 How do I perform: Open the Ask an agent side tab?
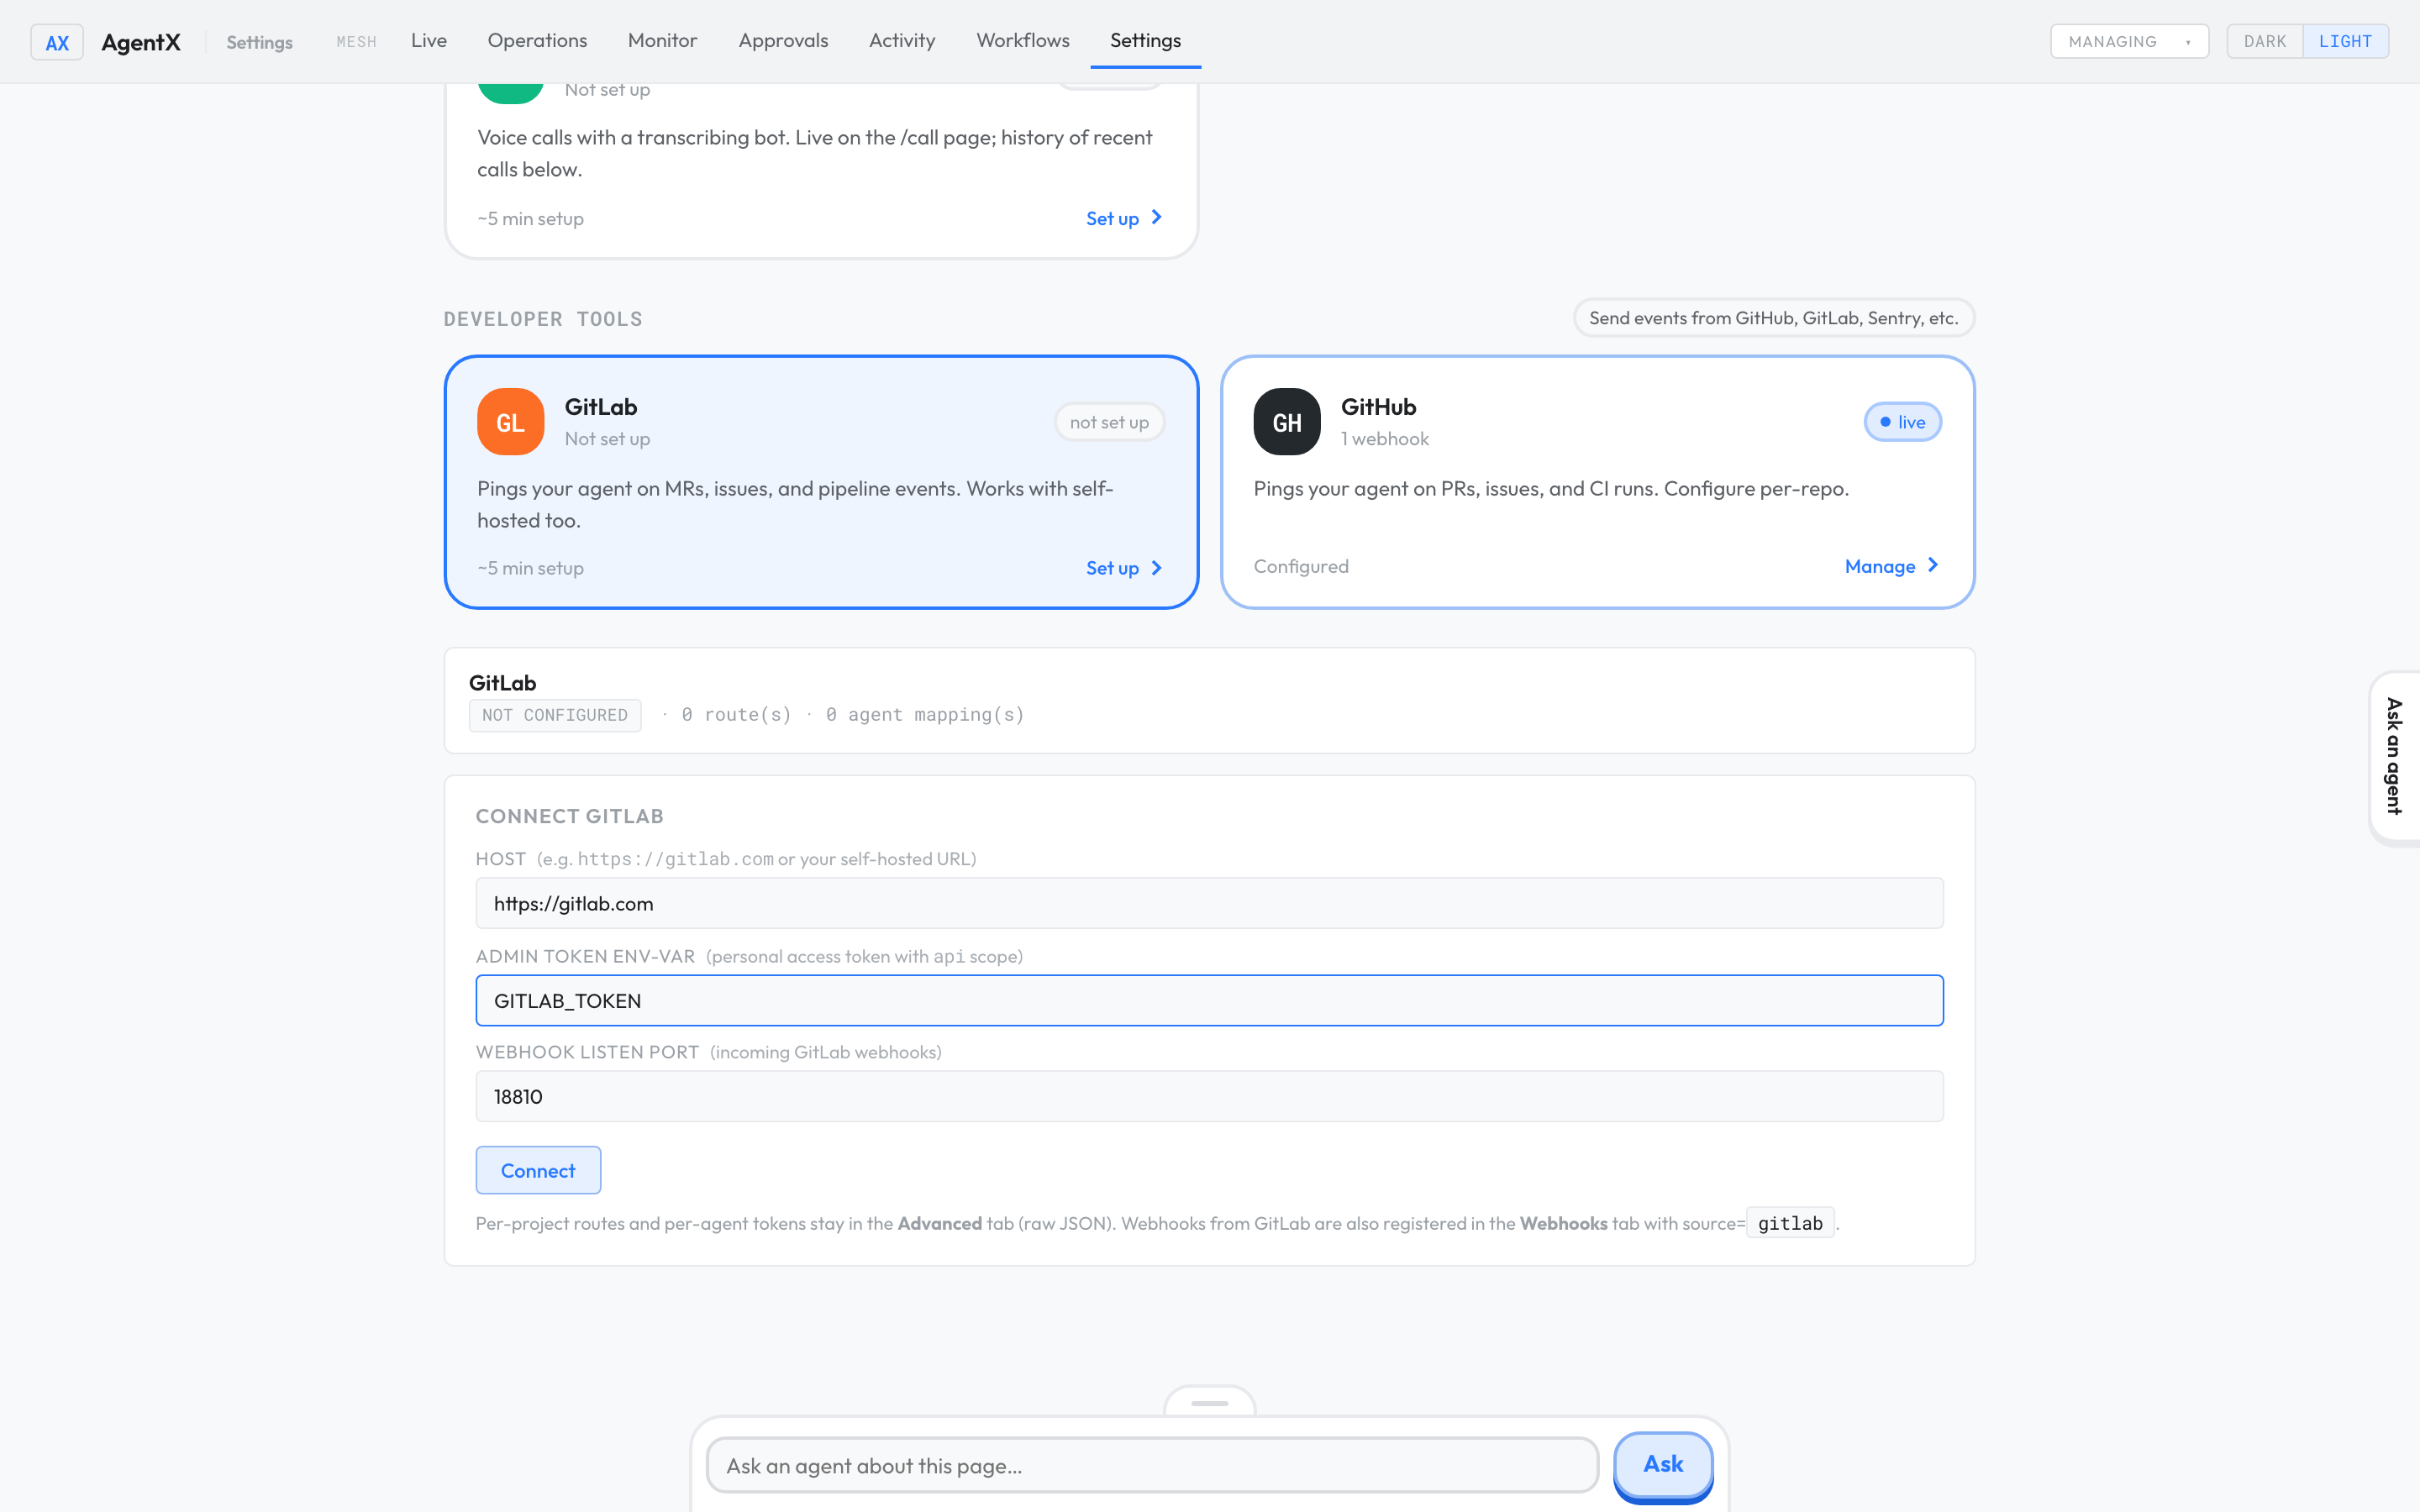pyautogui.click(x=2394, y=757)
